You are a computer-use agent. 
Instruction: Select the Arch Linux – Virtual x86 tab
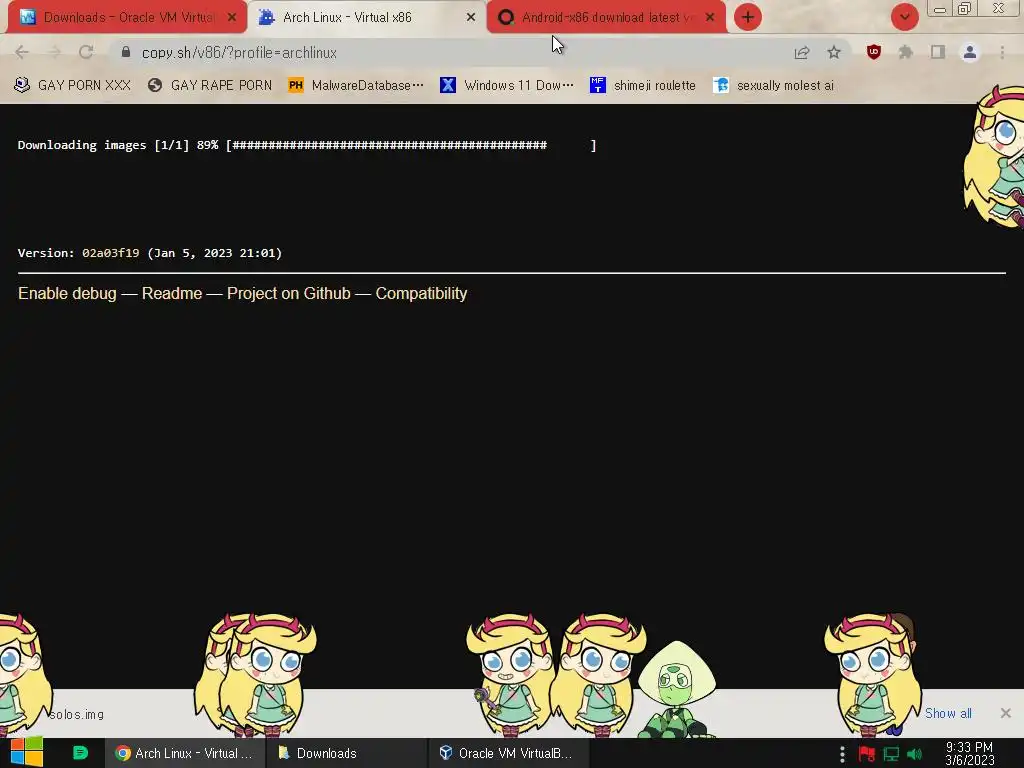click(x=366, y=17)
